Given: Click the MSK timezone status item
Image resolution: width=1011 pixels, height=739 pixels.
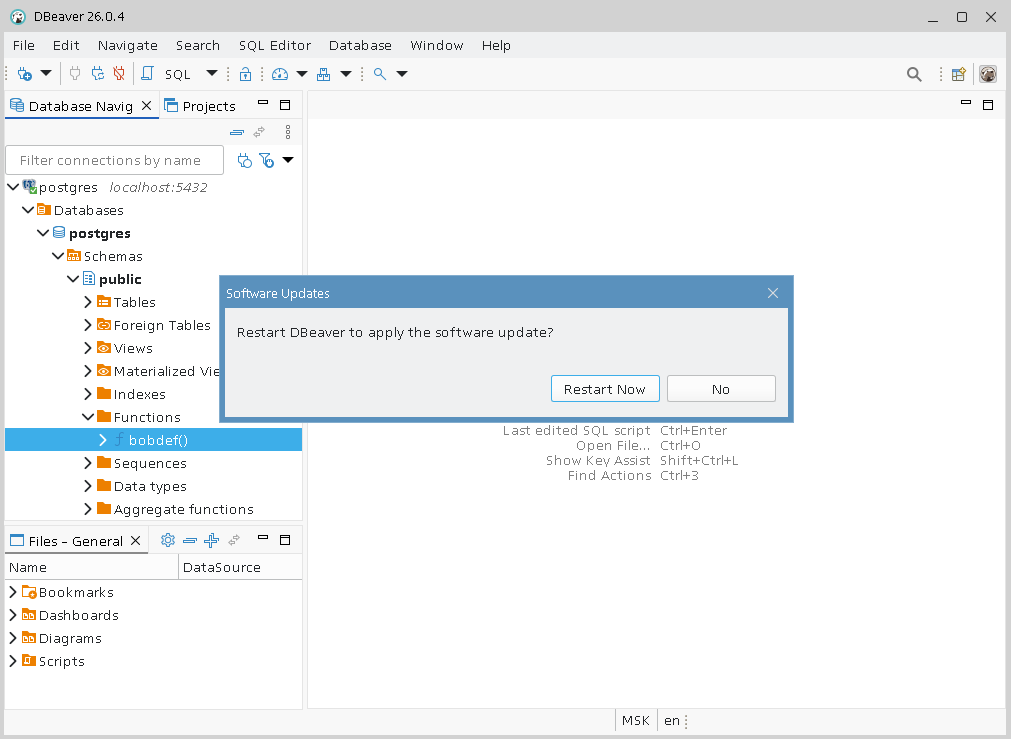Looking at the screenshot, I should click(636, 720).
